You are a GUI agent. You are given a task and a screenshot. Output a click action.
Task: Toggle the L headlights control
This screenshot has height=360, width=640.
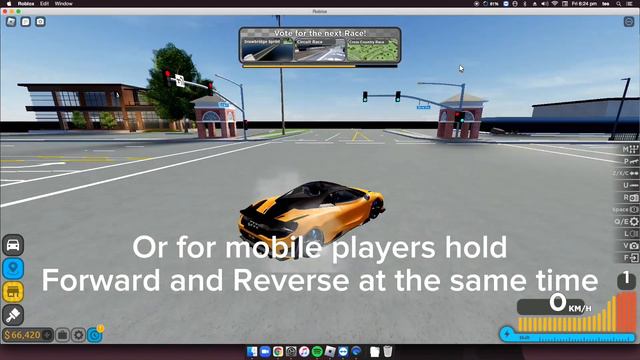(x=631, y=234)
